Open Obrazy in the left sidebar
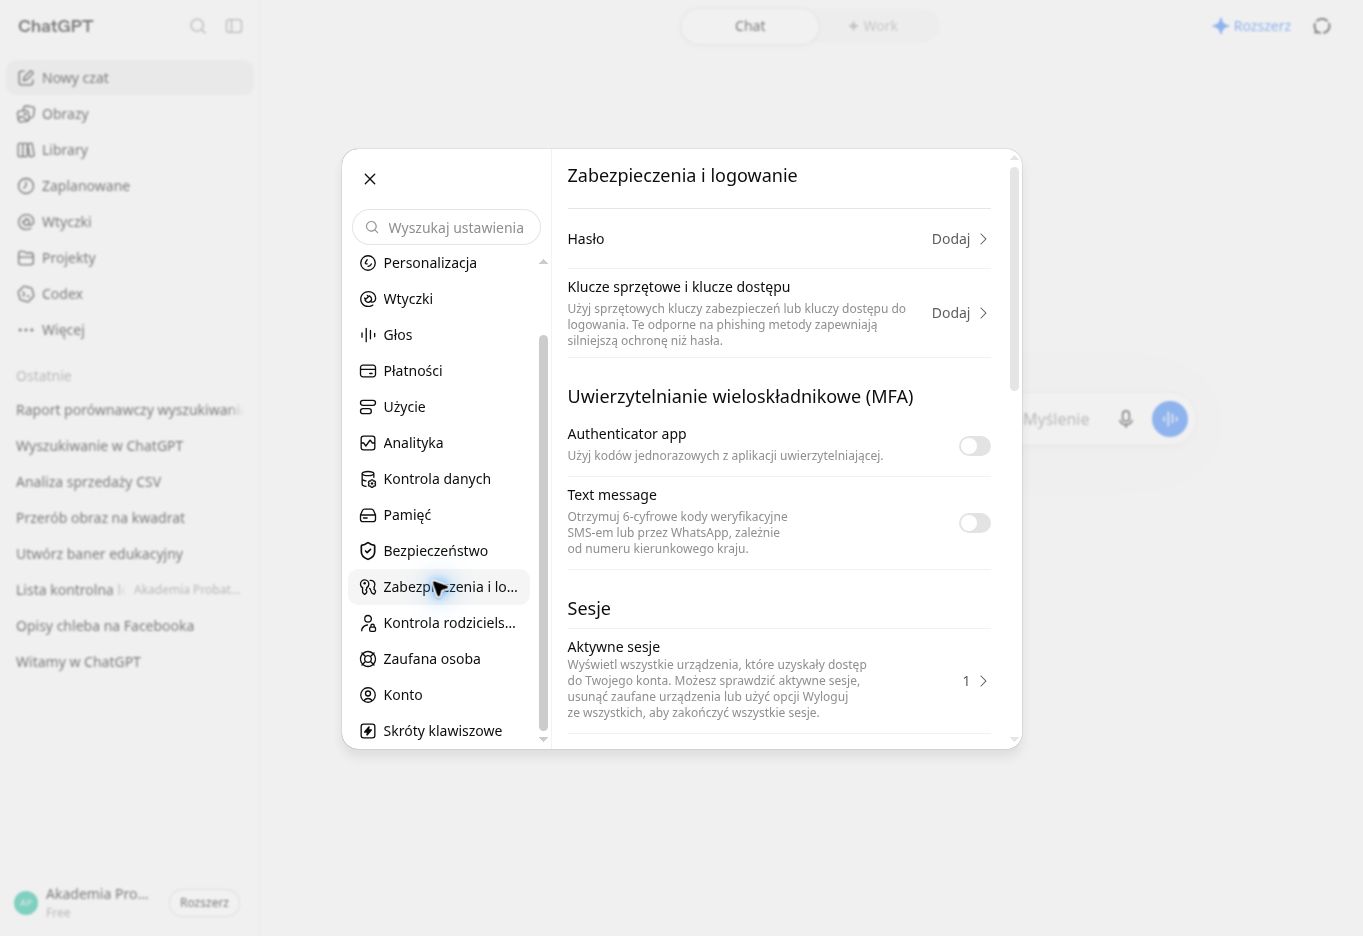 click(x=130, y=114)
